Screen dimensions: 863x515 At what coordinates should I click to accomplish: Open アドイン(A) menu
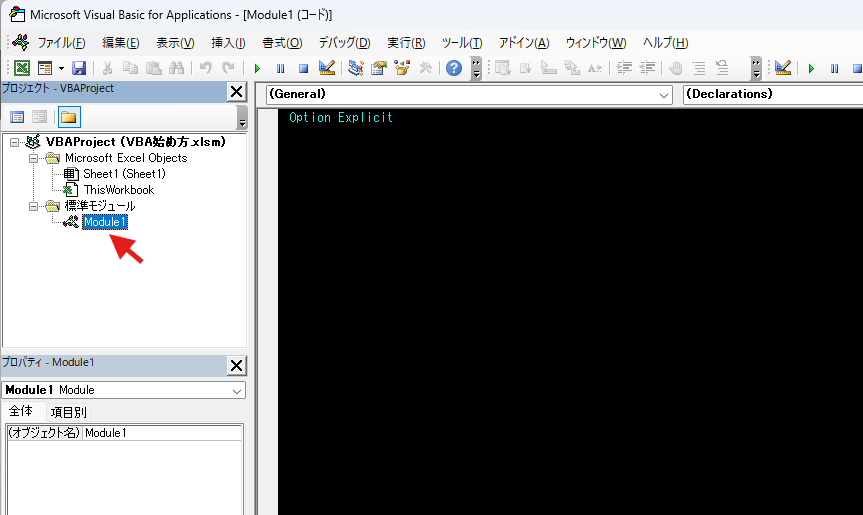(x=524, y=43)
